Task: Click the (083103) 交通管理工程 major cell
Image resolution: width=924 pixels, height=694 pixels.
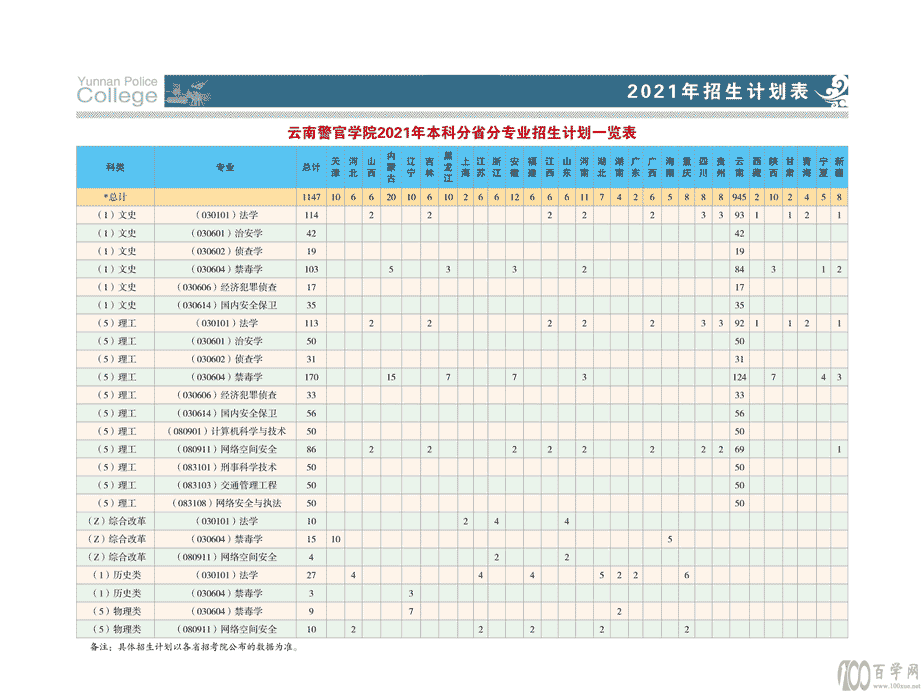Action: tap(226, 485)
